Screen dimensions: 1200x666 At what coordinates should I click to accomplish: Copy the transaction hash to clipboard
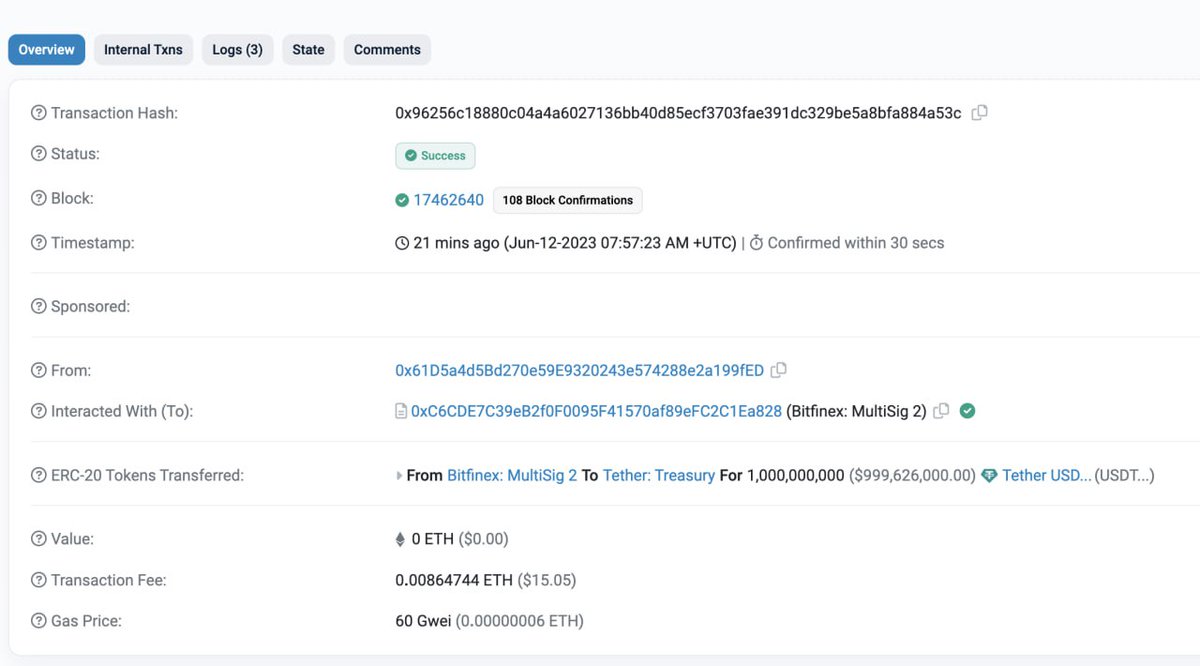click(x=980, y=113)
